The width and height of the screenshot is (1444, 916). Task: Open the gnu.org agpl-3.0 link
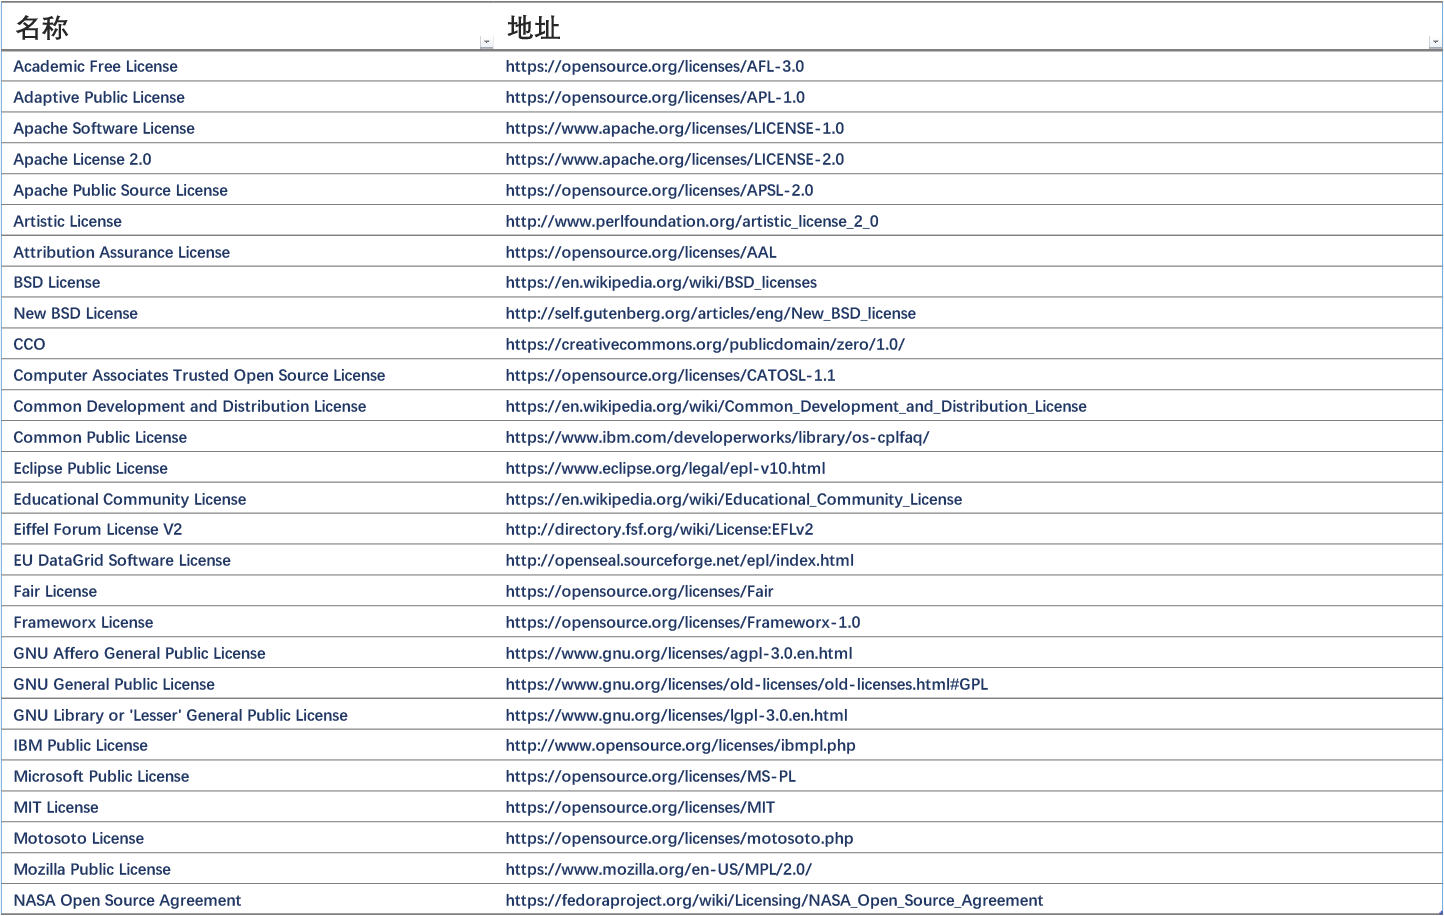(679, 653)
